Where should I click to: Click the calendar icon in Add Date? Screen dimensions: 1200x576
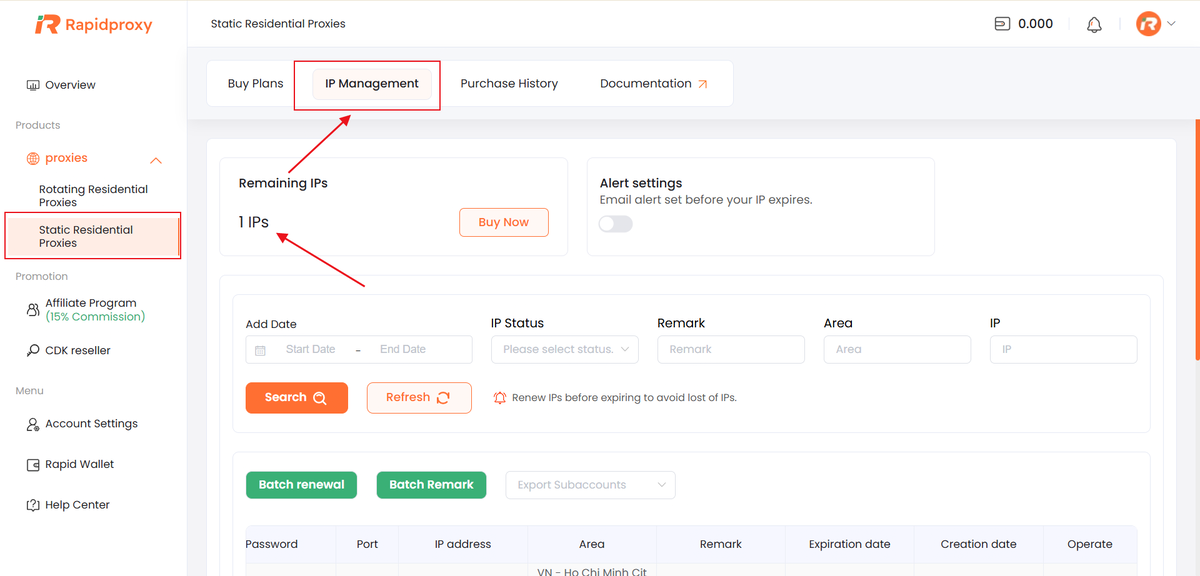tap(260, 350)
